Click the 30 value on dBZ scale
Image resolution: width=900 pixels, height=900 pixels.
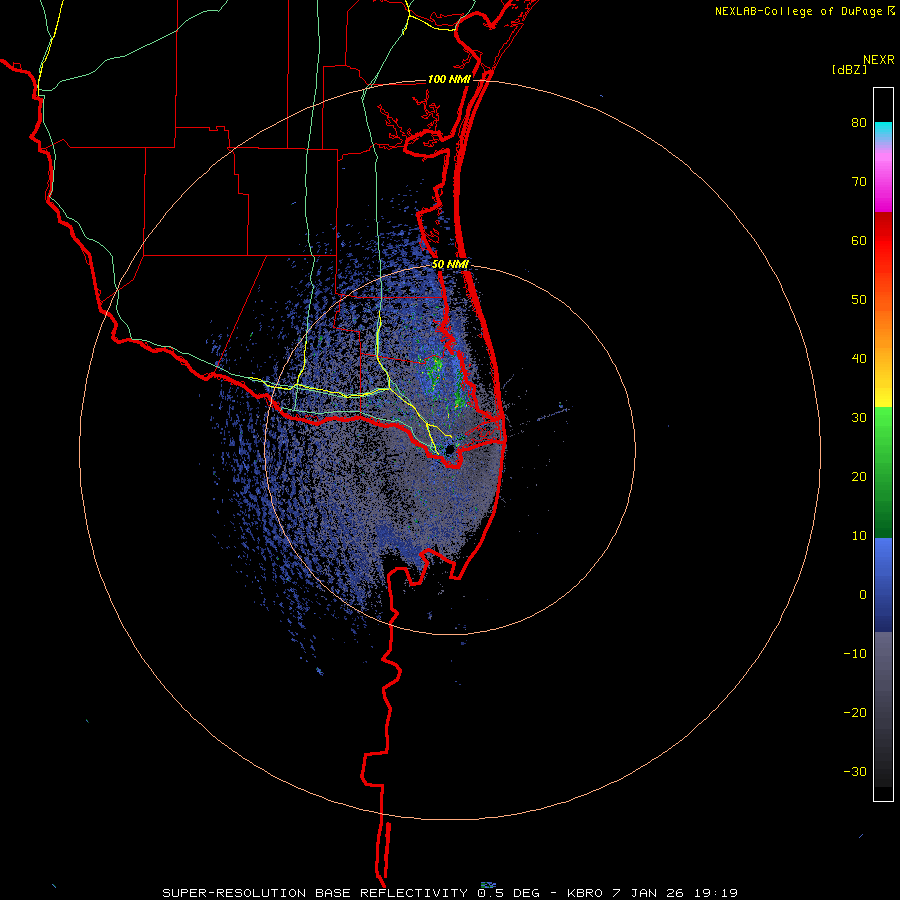point(859,418)
